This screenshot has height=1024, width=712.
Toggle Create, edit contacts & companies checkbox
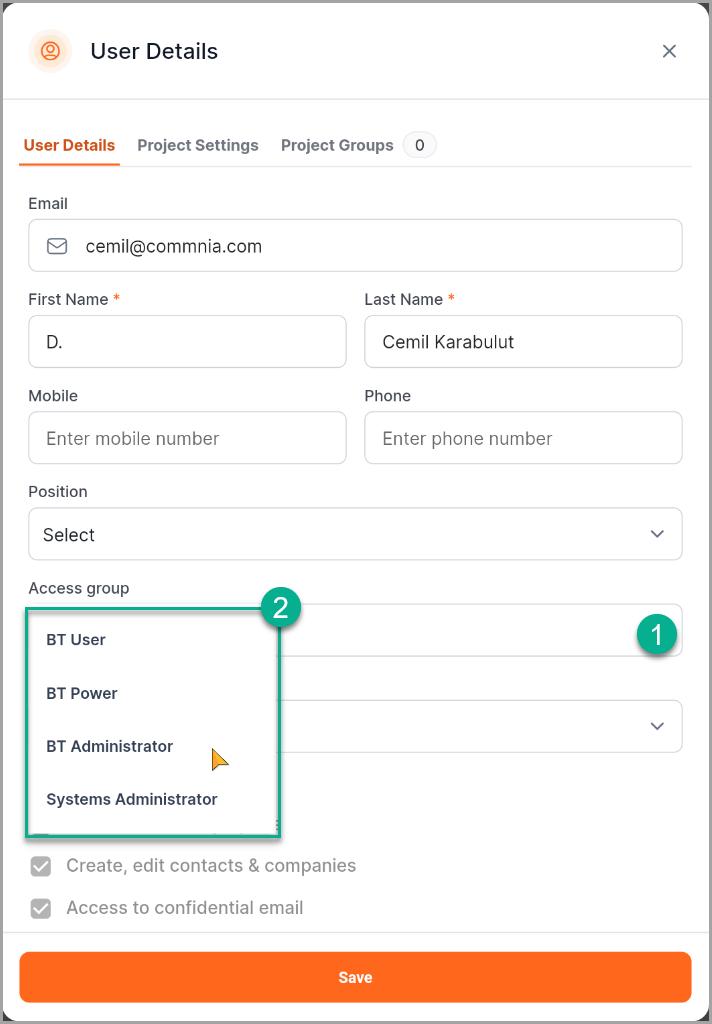(x=41, y=866)
